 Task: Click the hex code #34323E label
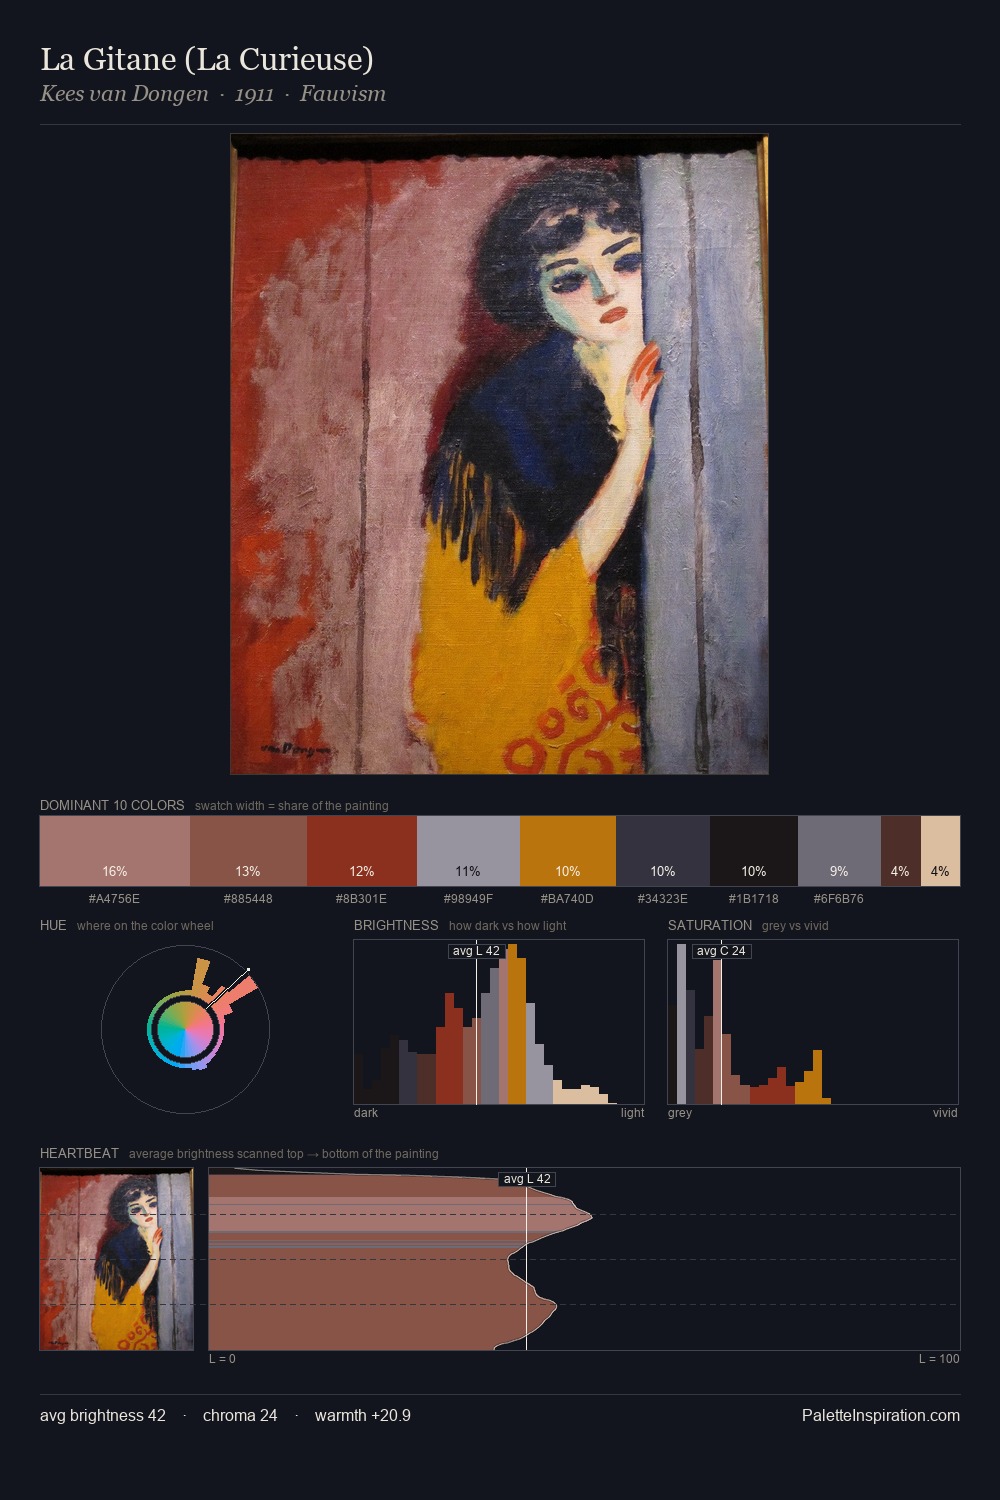662,898
